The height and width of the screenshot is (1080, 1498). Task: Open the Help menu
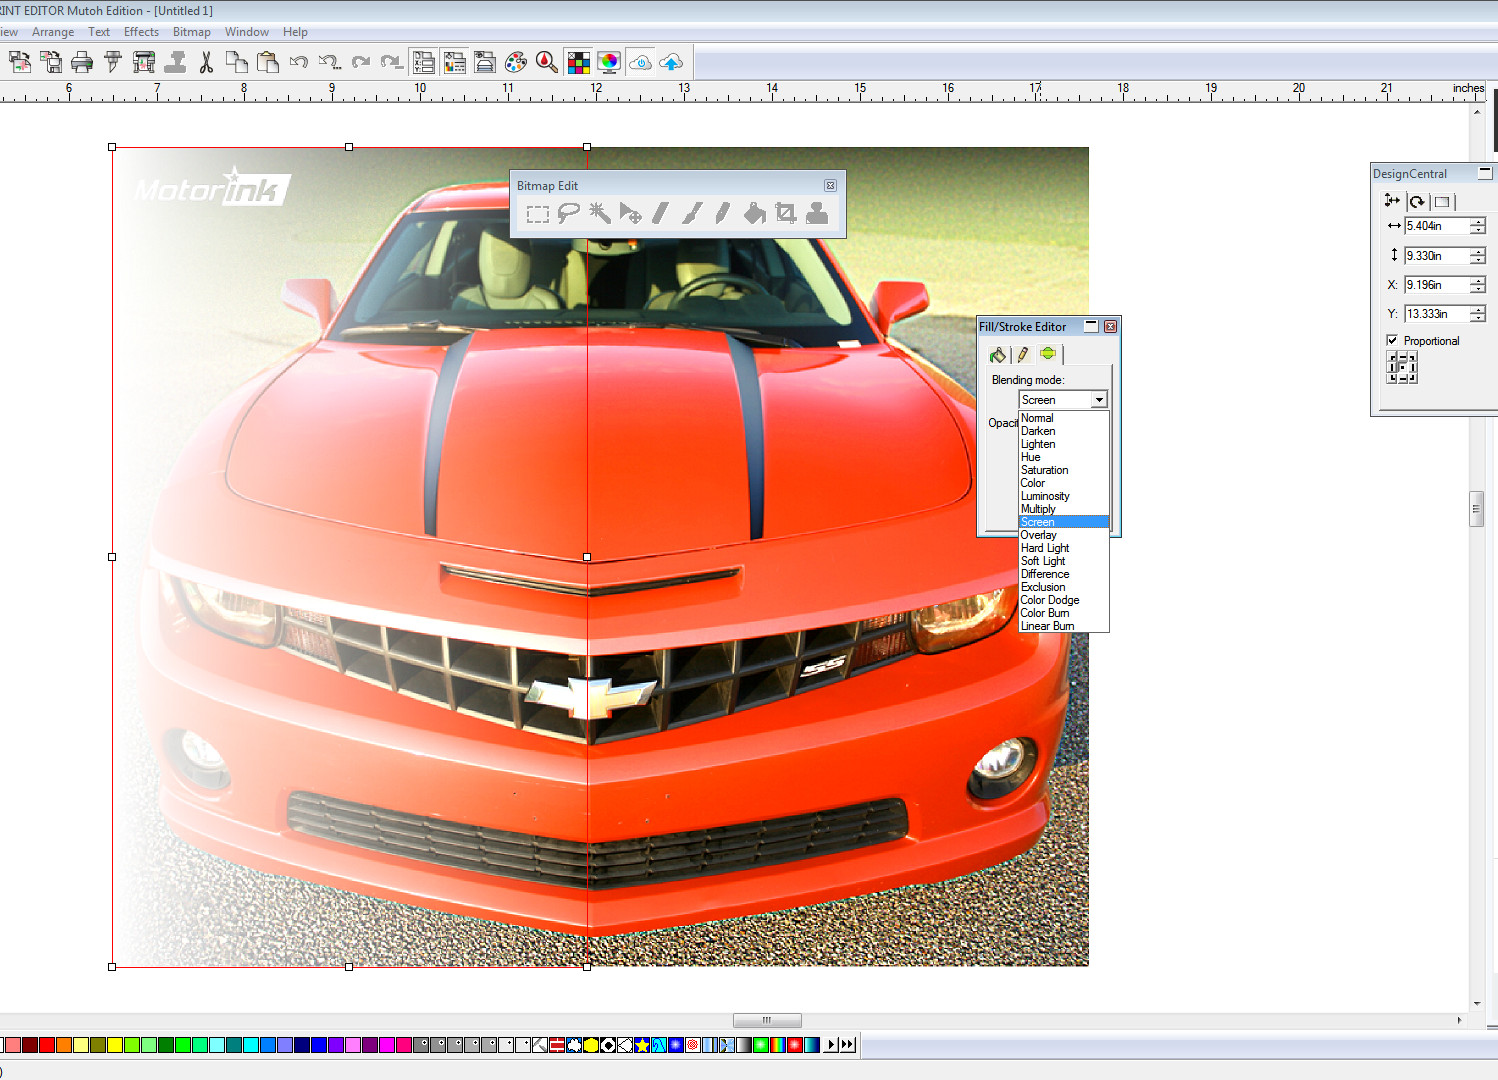[295, 32]
